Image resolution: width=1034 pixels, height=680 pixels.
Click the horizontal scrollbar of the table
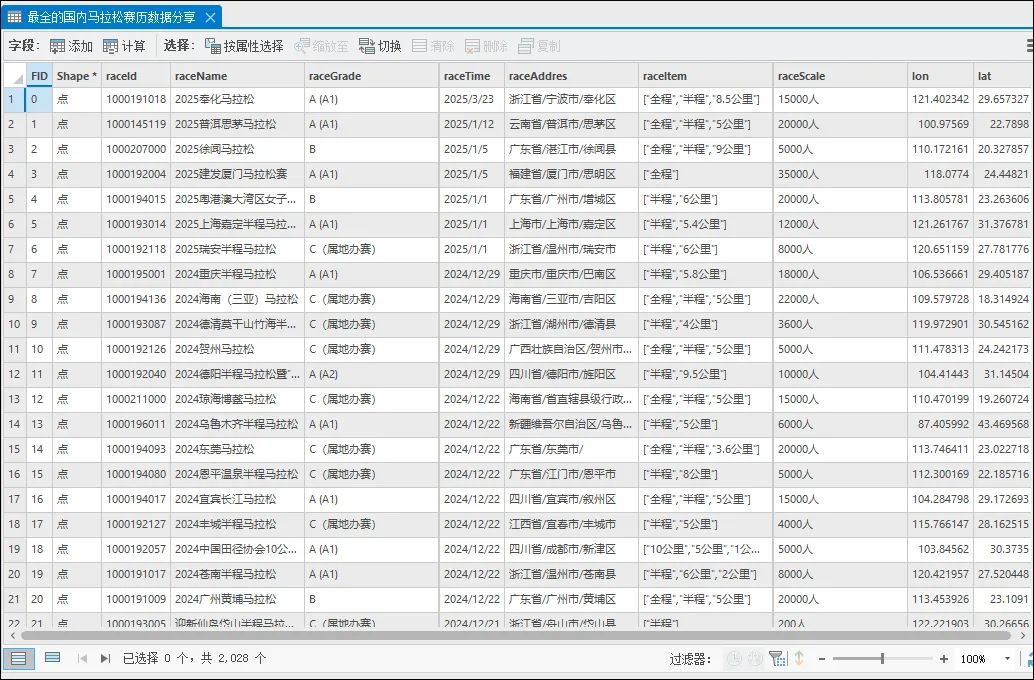(516, 636)
